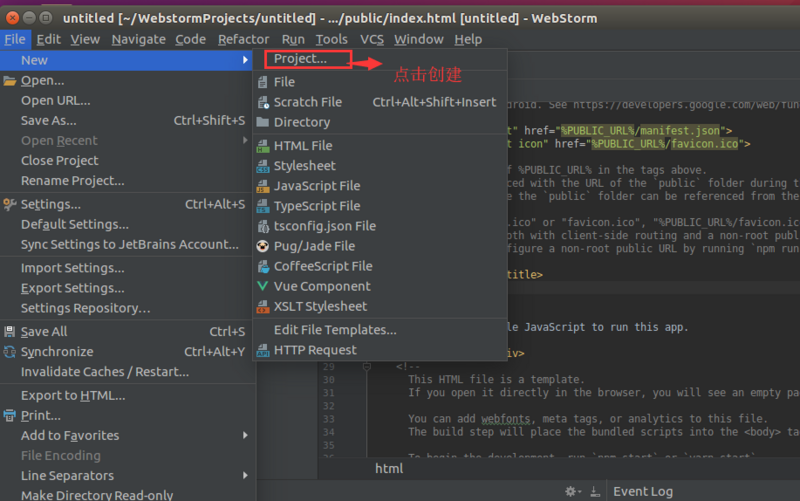This screenshot has height=501, width=800.
Task: Open the View menu
Action: [85, 39]
